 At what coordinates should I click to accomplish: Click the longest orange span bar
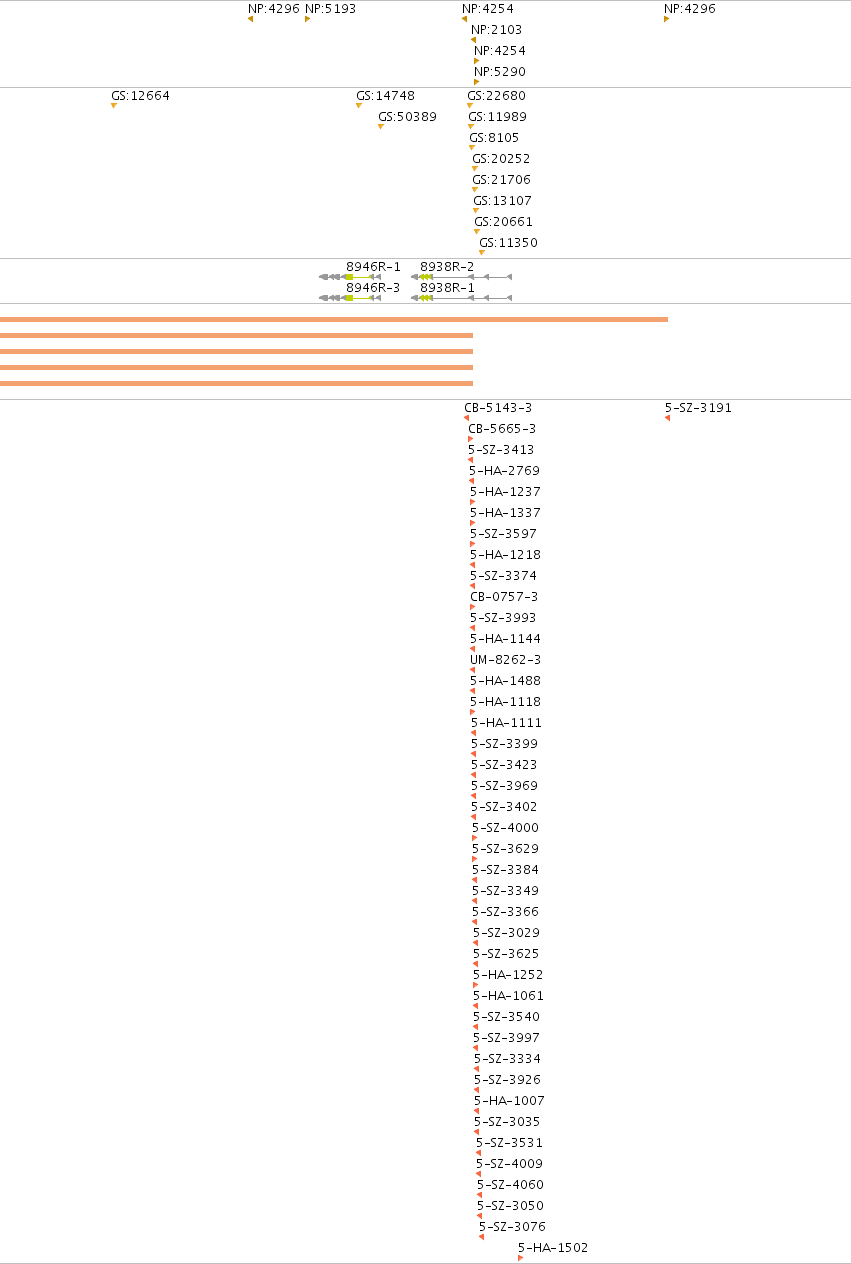334,320
